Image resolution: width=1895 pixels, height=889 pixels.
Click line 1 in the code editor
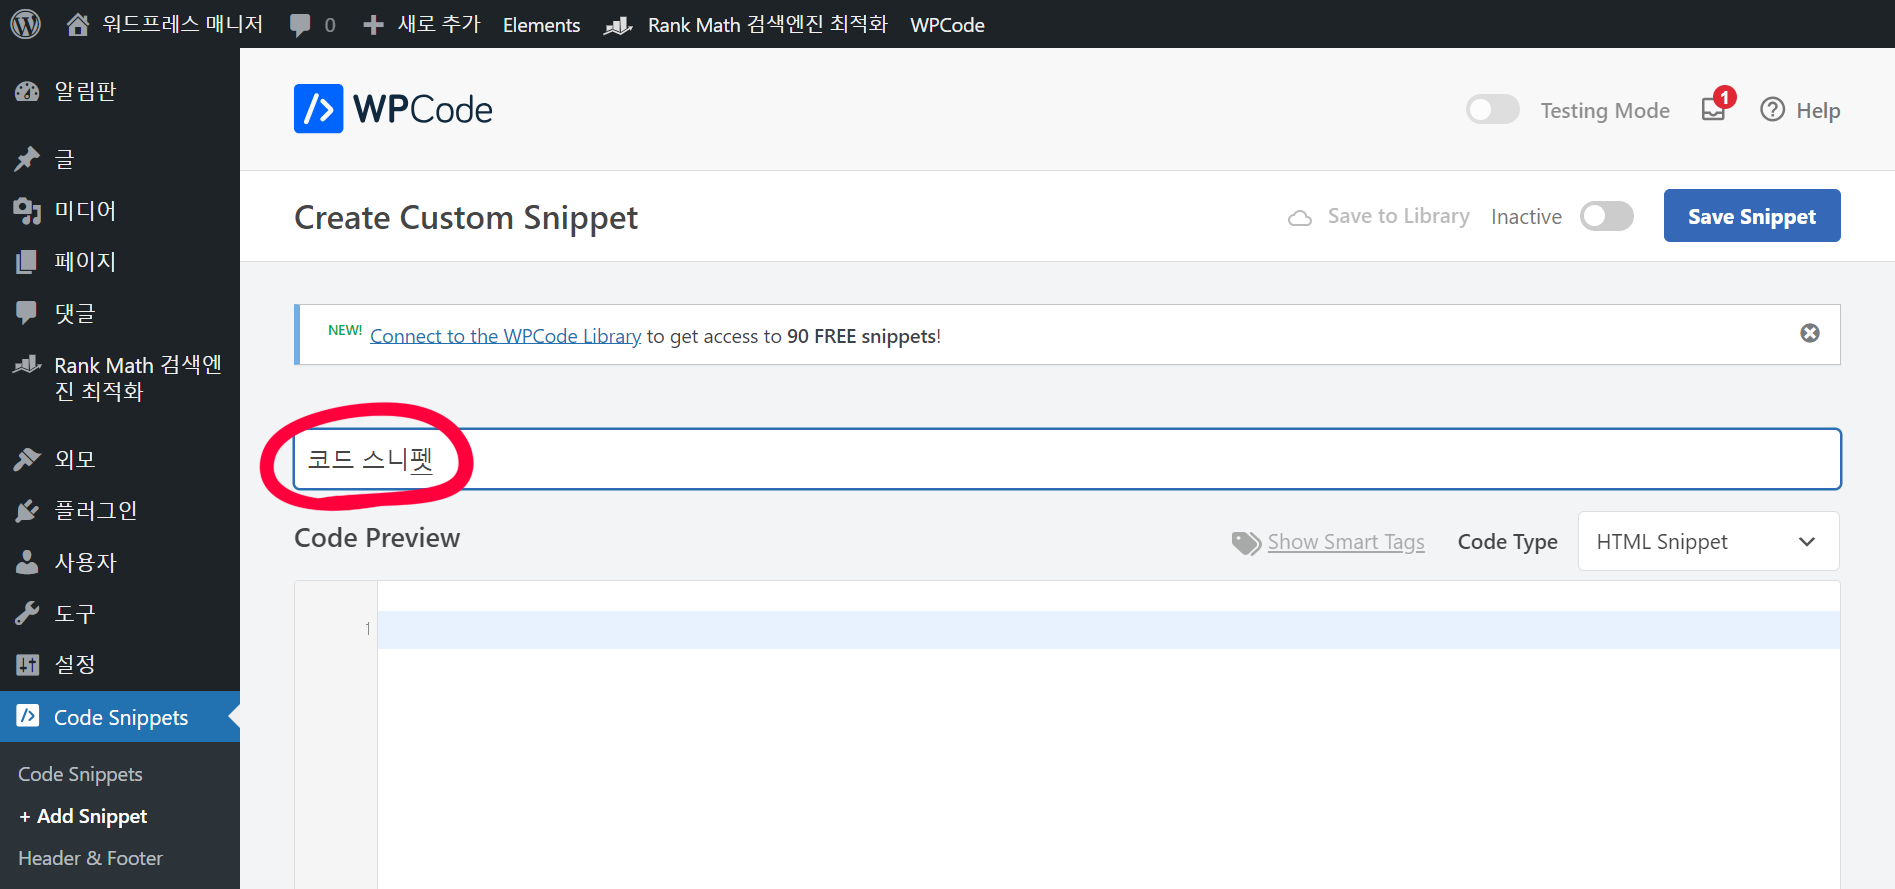point(1108,630)
